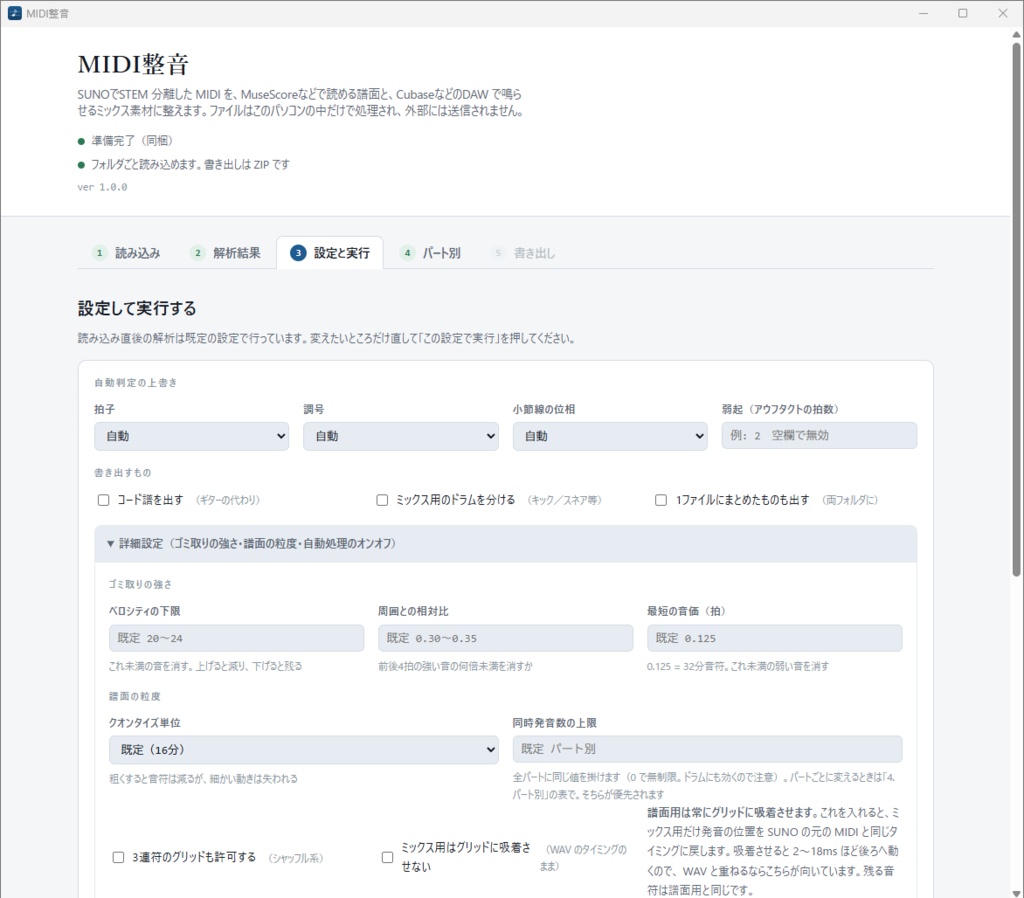Toggle ミックス用はグリッドに吸着させない checkbox
This screenshot has width=1024, height=898.
387,858
